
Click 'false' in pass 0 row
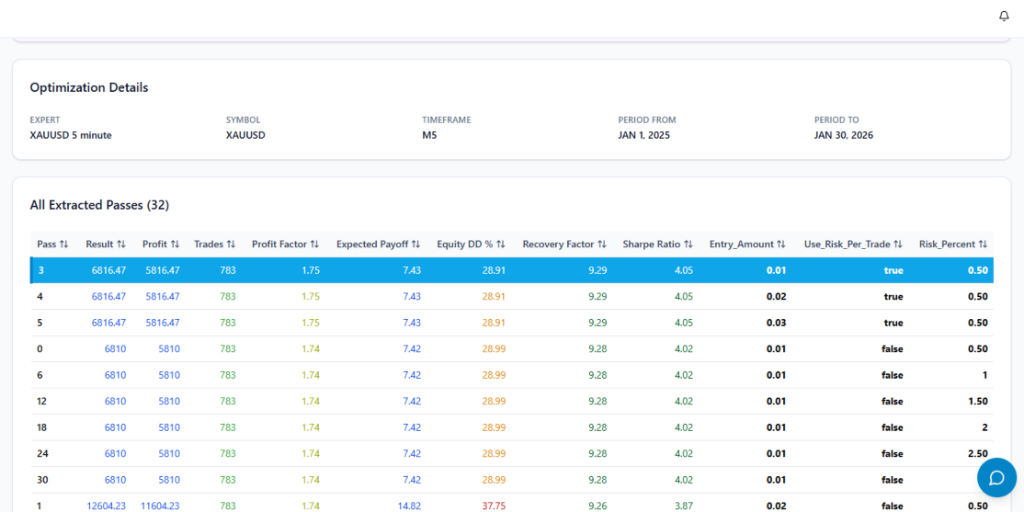[x=892, y=349]
